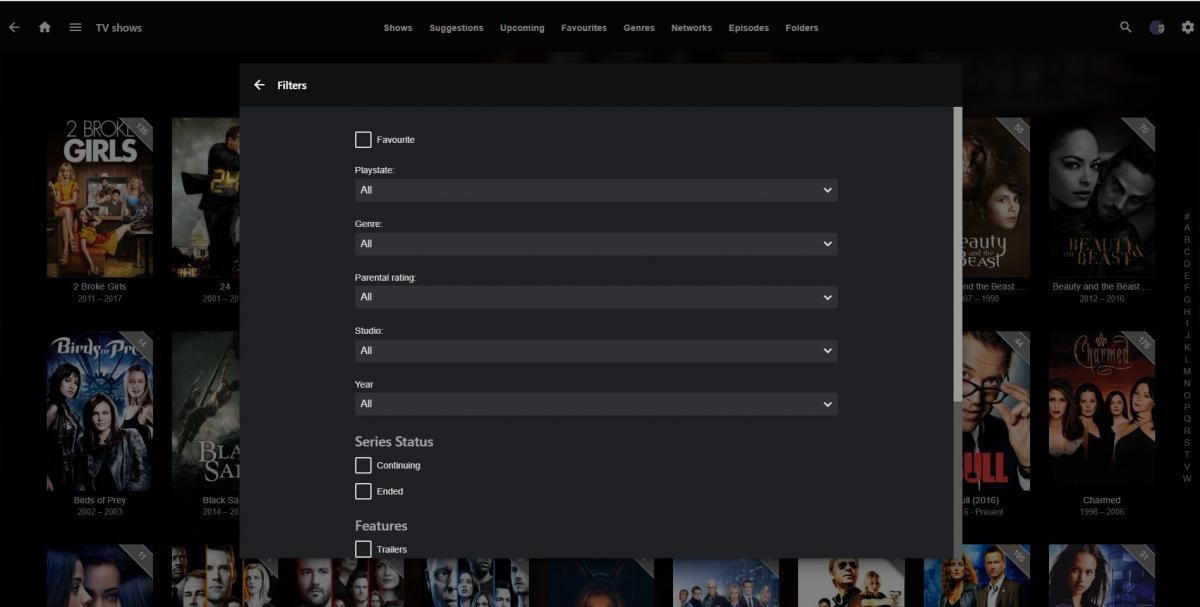1200x607 pixels.
Task: Open the settings gear icon
Action: [x=1188, y=27]
